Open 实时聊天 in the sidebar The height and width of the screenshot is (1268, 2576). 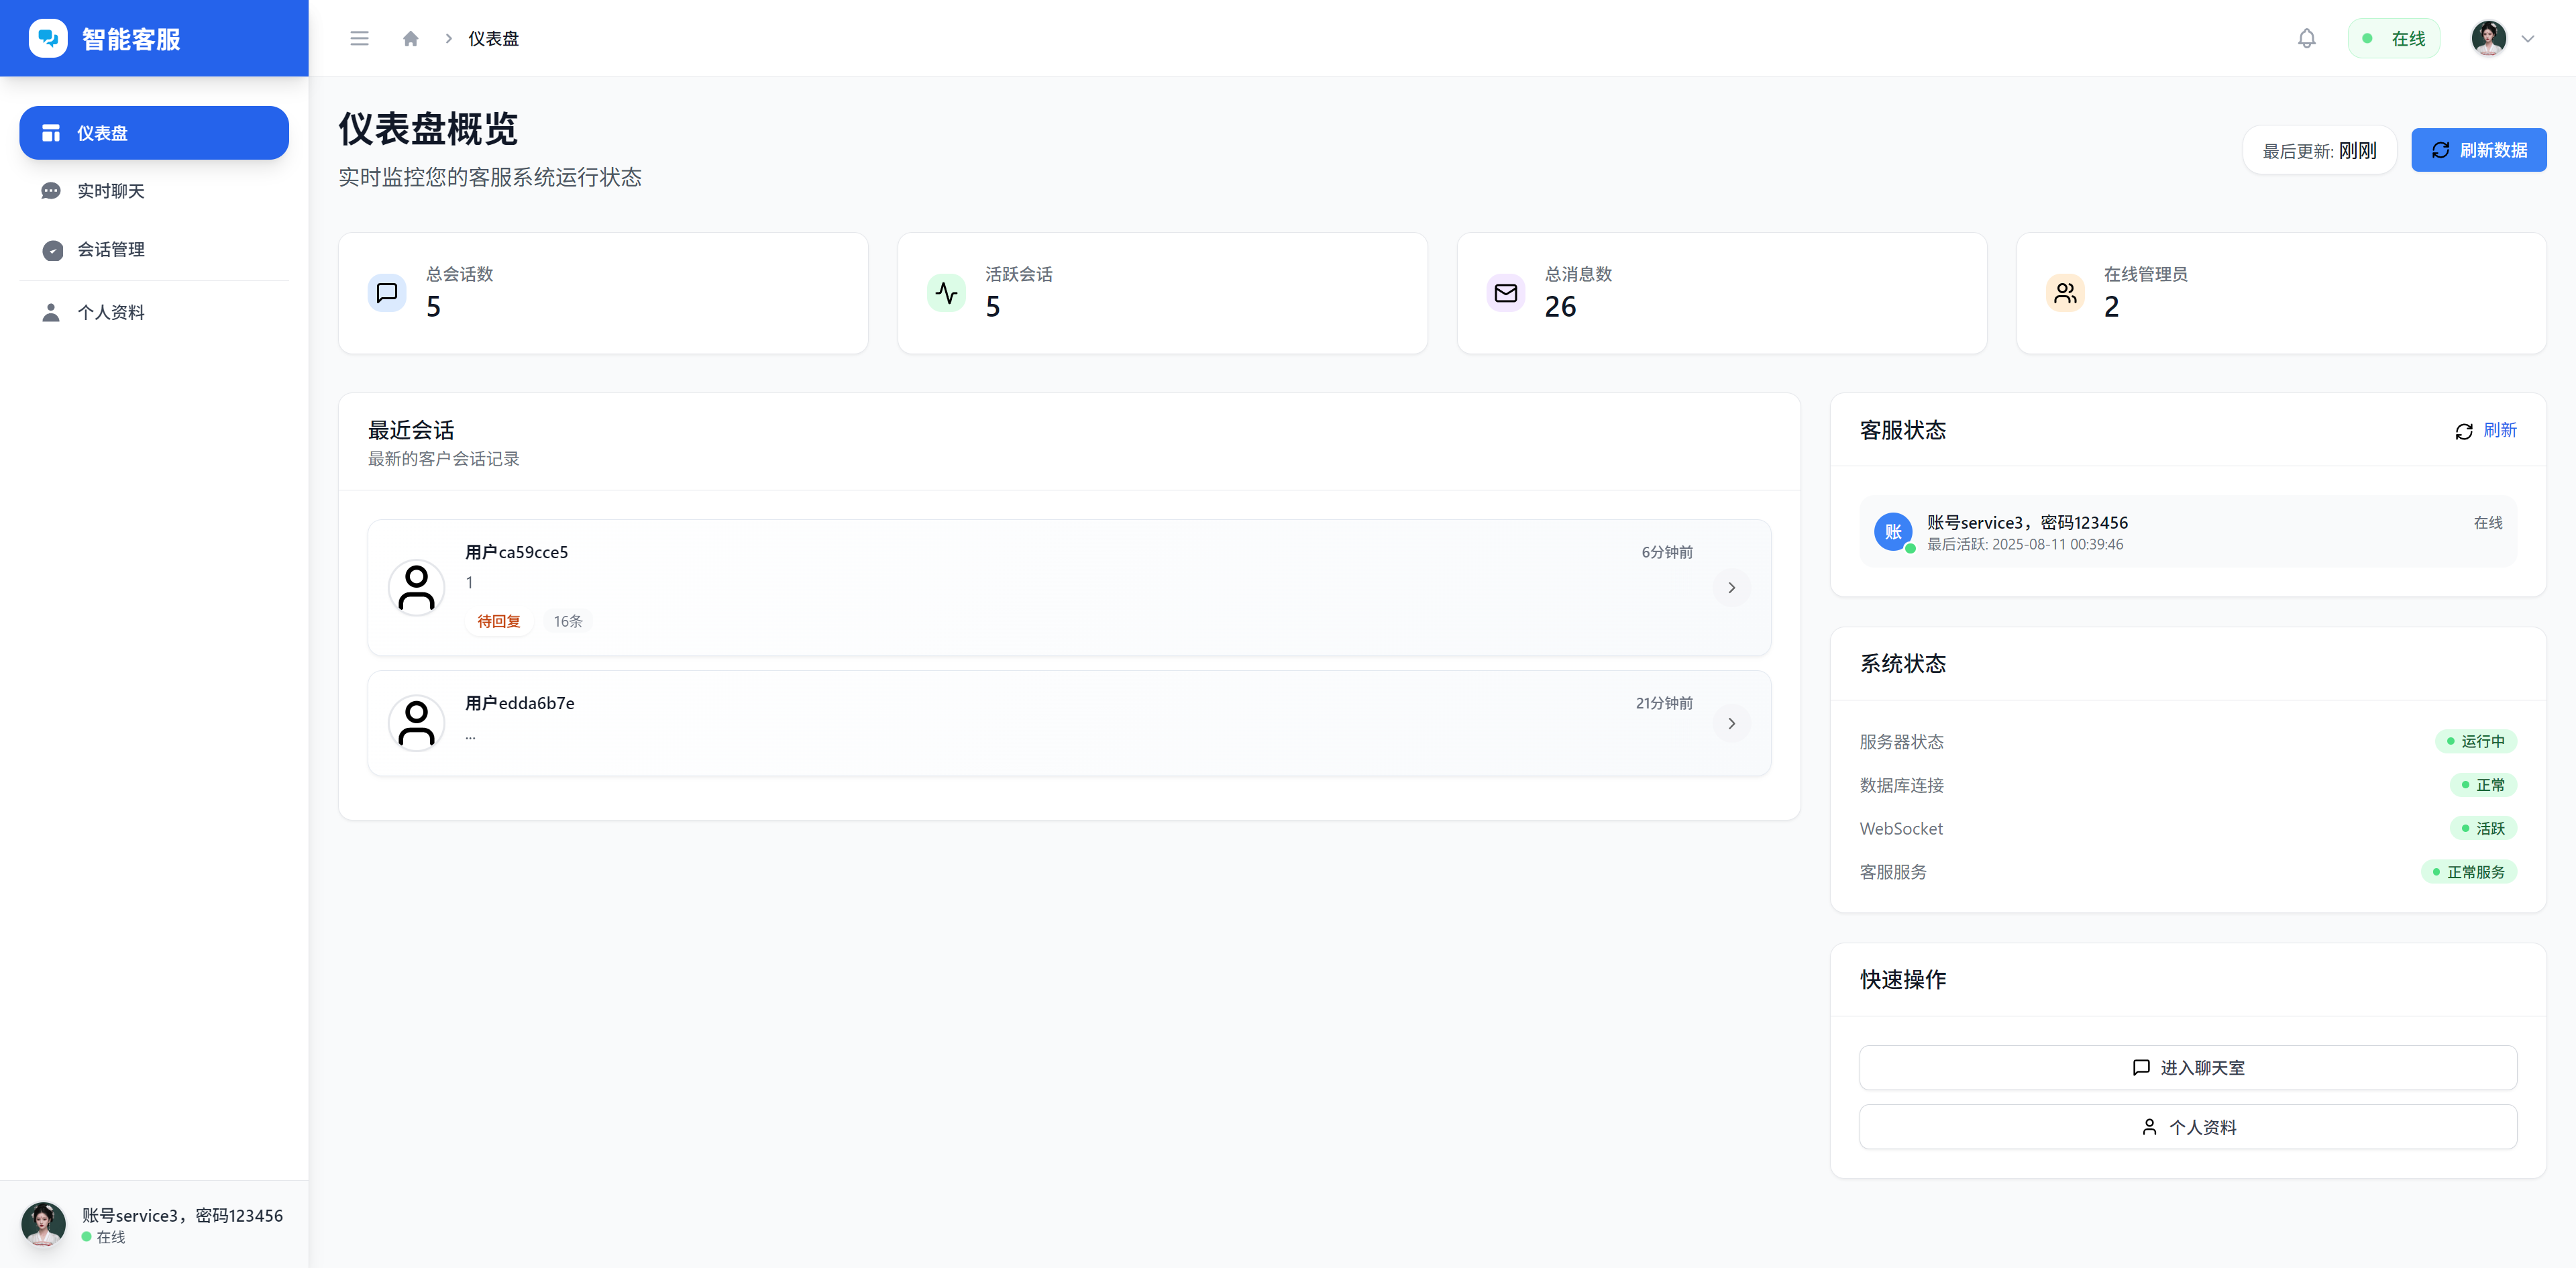(111, 191)
